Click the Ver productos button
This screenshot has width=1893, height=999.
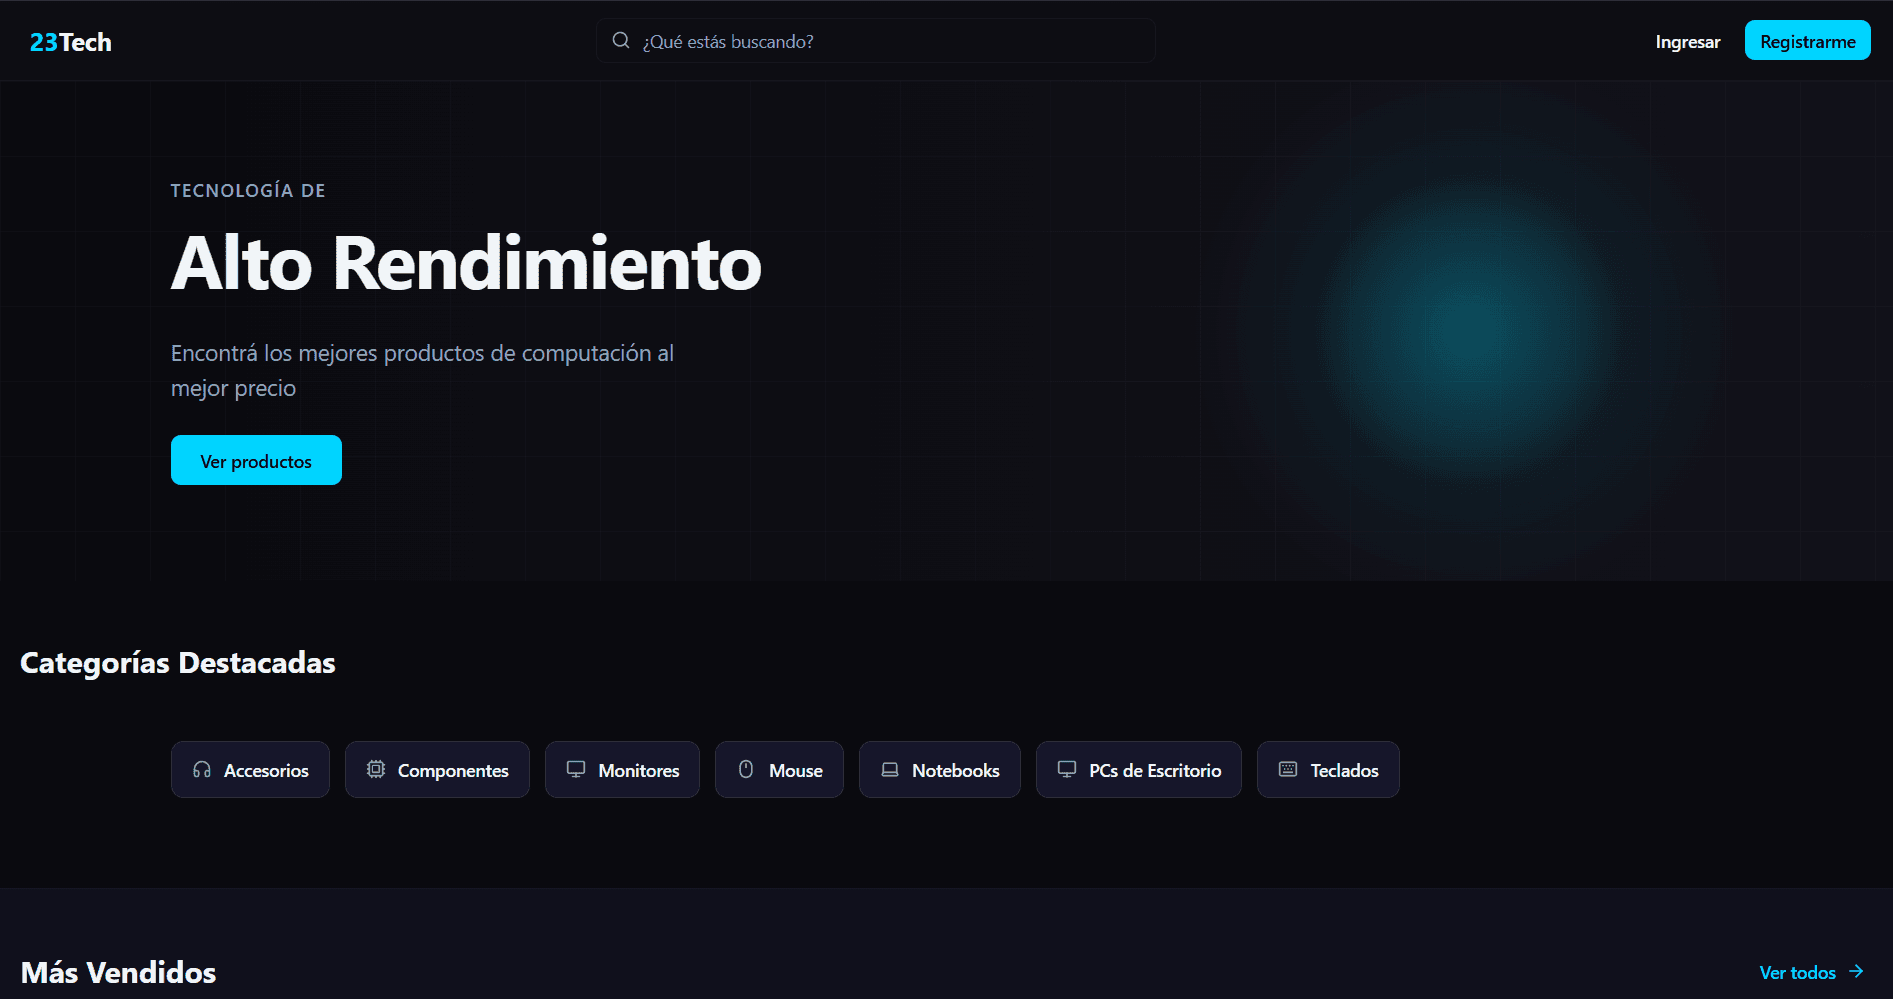coord(256,461)
